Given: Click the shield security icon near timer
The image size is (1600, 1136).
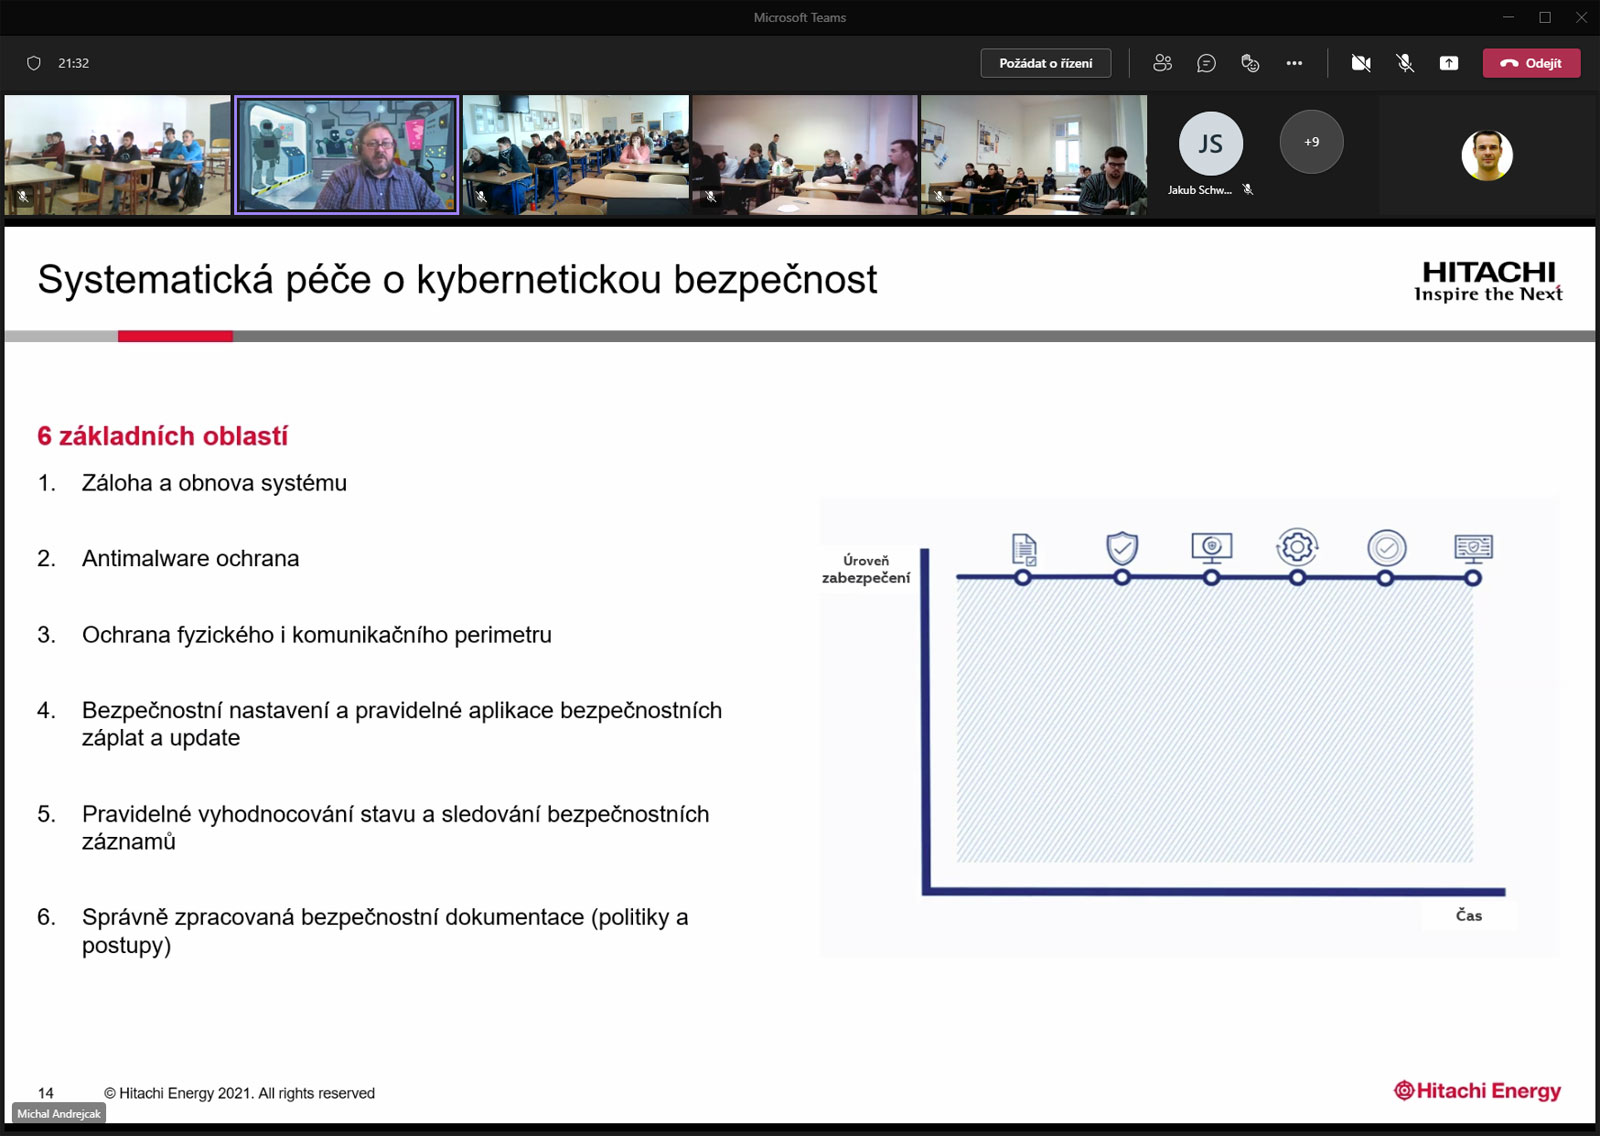Looking at the screenshot, I should (34, 63).
